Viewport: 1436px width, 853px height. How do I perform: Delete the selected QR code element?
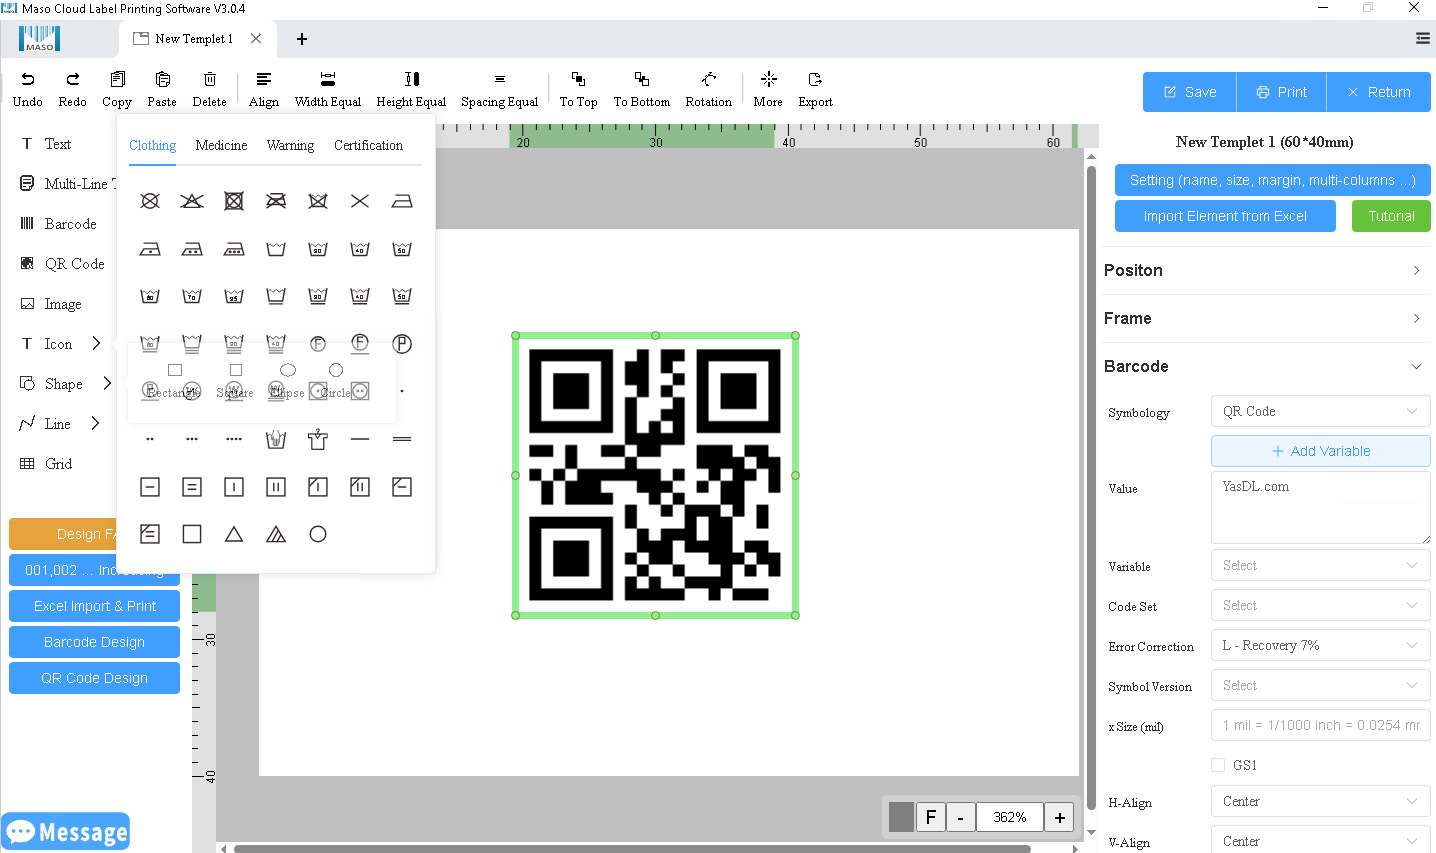pos(210,89)
